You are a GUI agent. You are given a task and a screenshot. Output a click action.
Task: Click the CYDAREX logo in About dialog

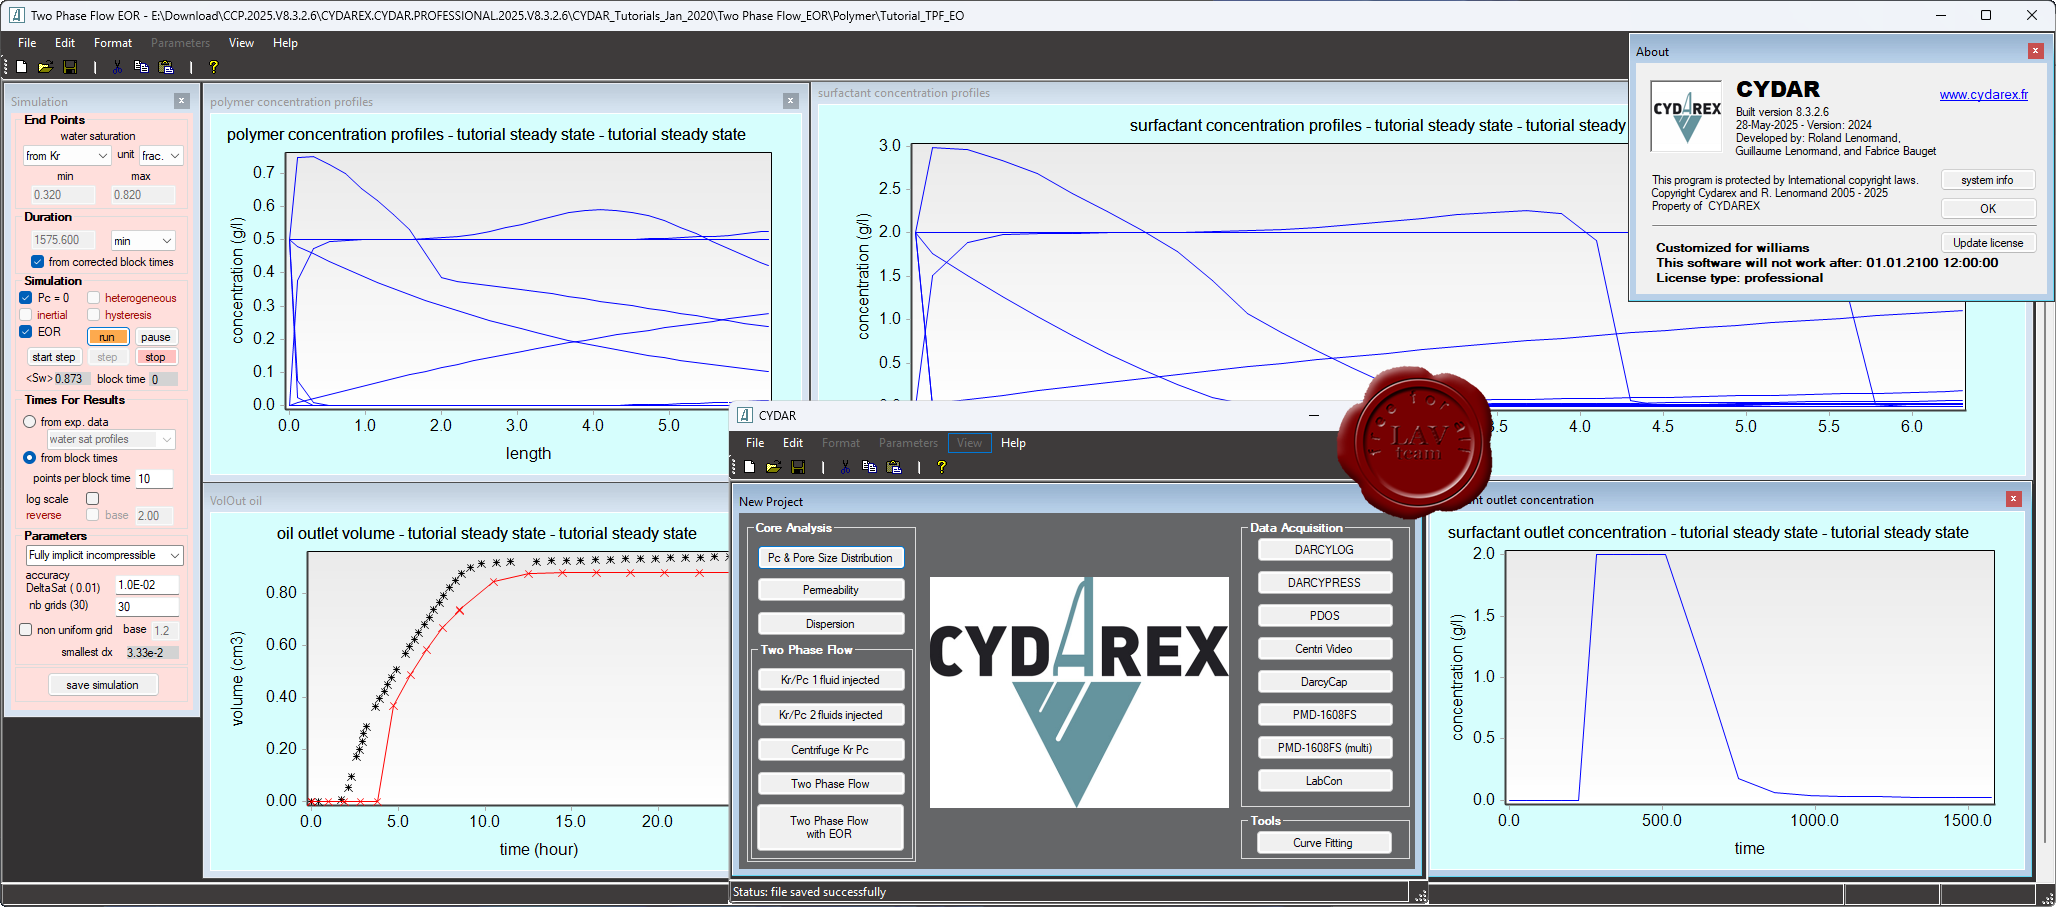[x=1687, y=117]
